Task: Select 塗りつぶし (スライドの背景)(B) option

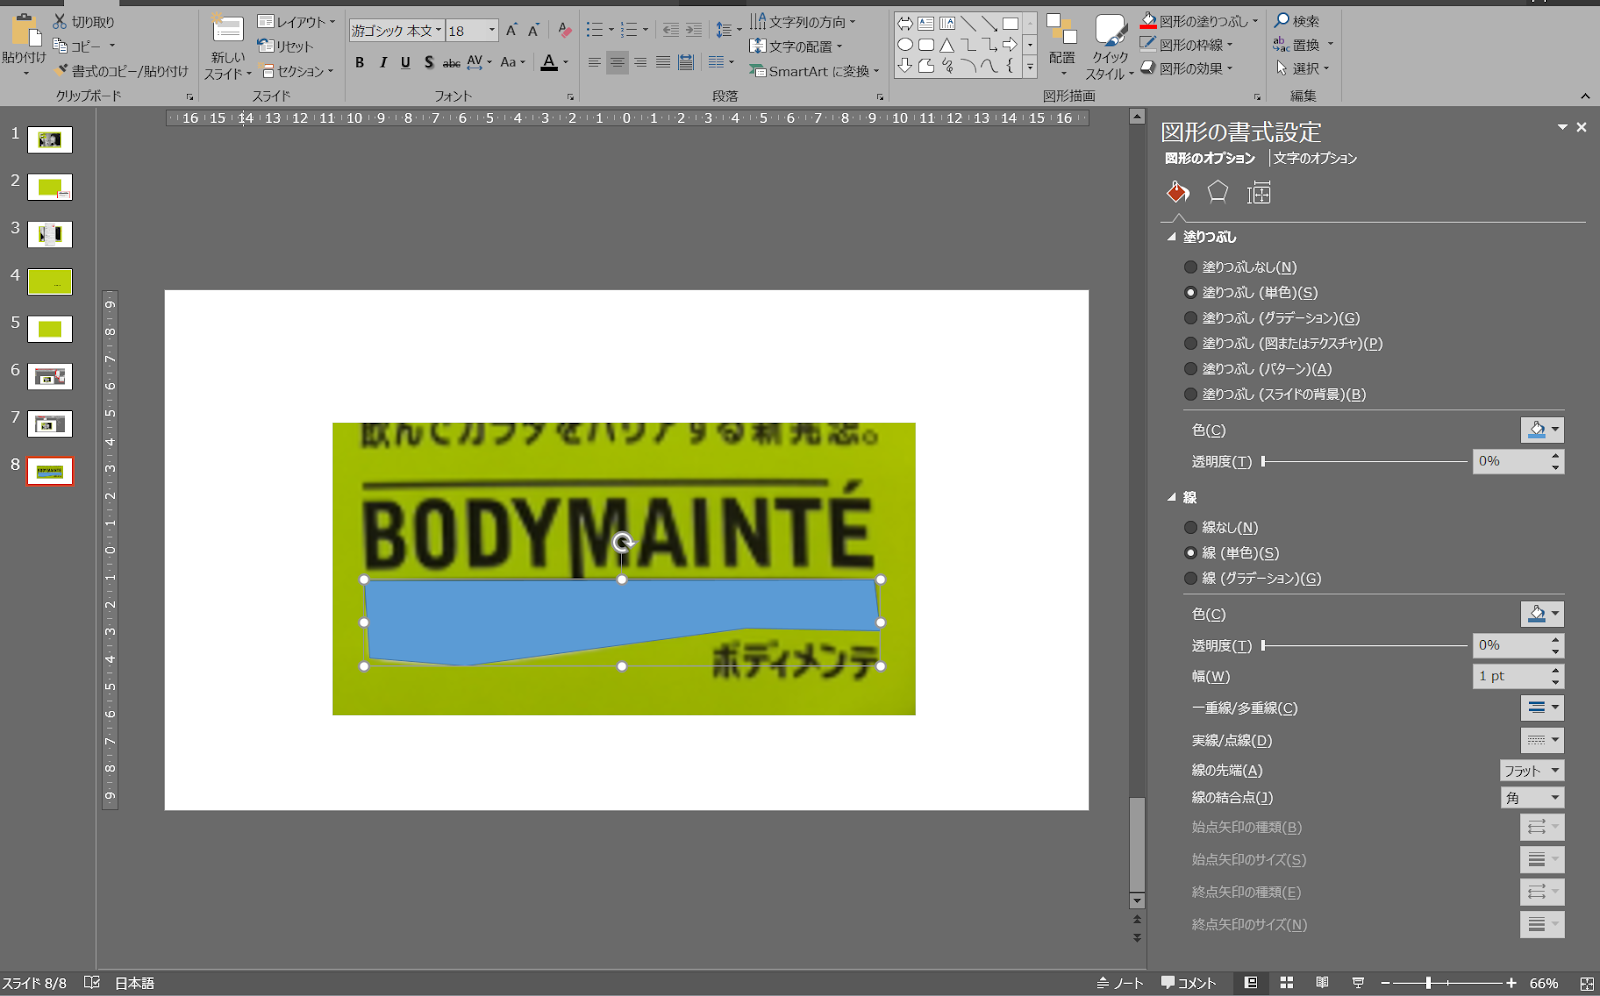Action: point(1274,394)
